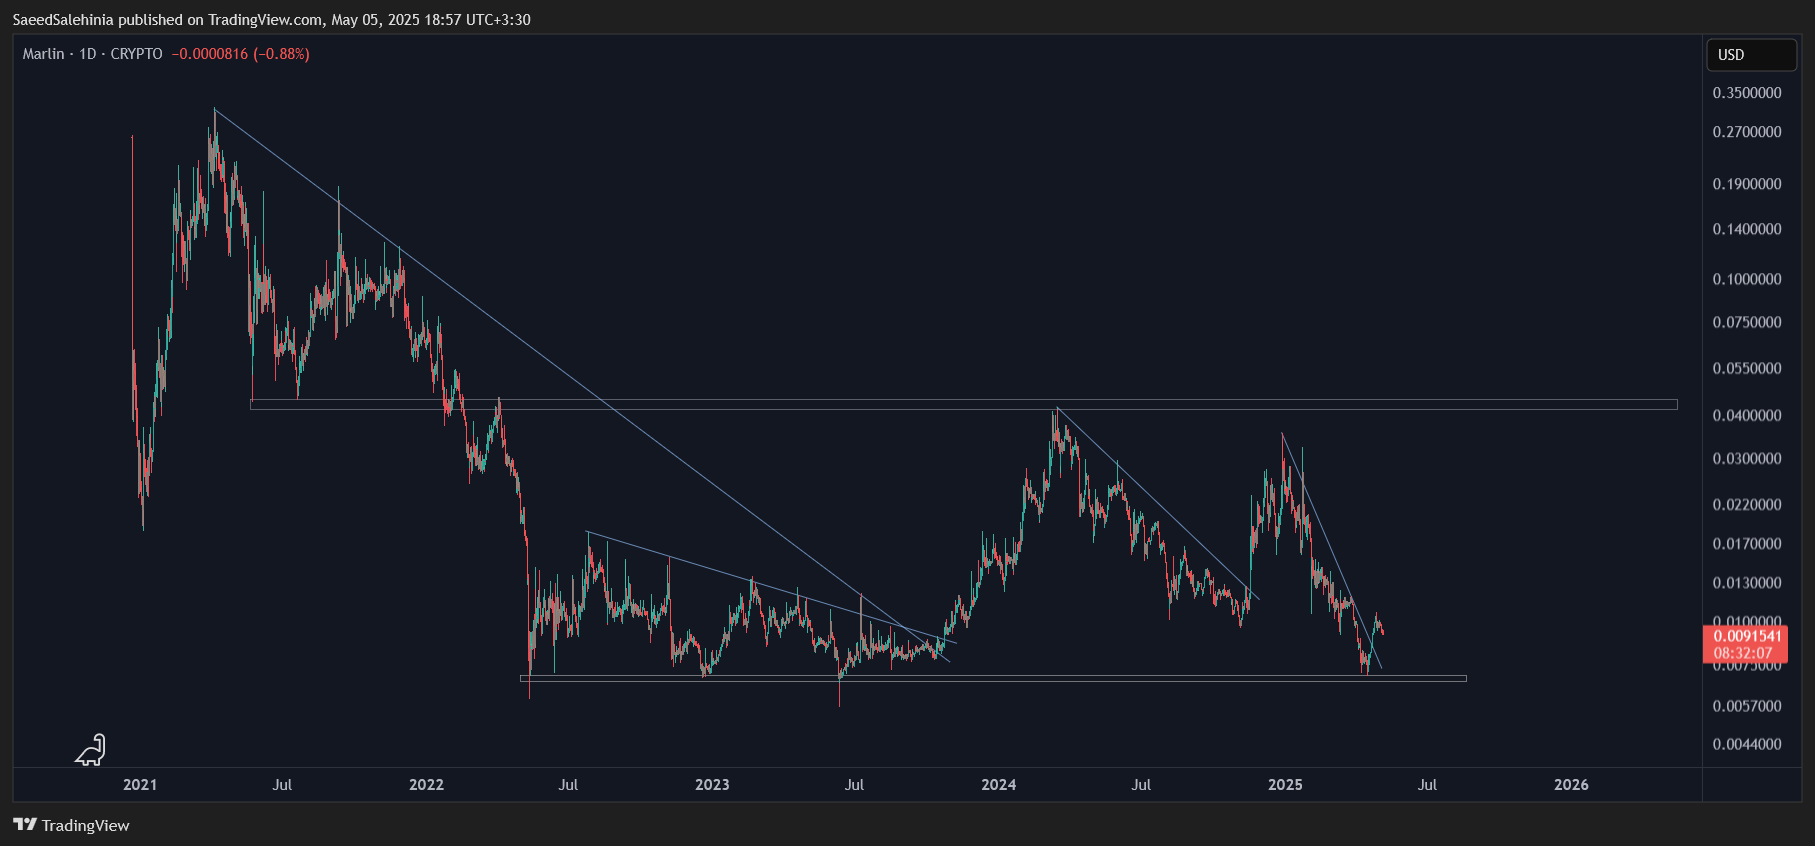Image resolution: width=1815 pixels, height=846 pixels.
Task: Click the 0.0550000 price axis label
Action: tap(1747, 368)
